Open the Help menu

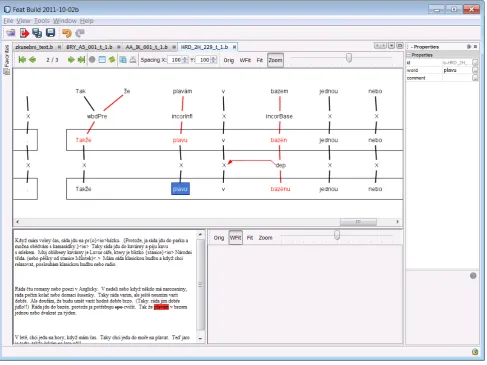click(x=86, y=21)
